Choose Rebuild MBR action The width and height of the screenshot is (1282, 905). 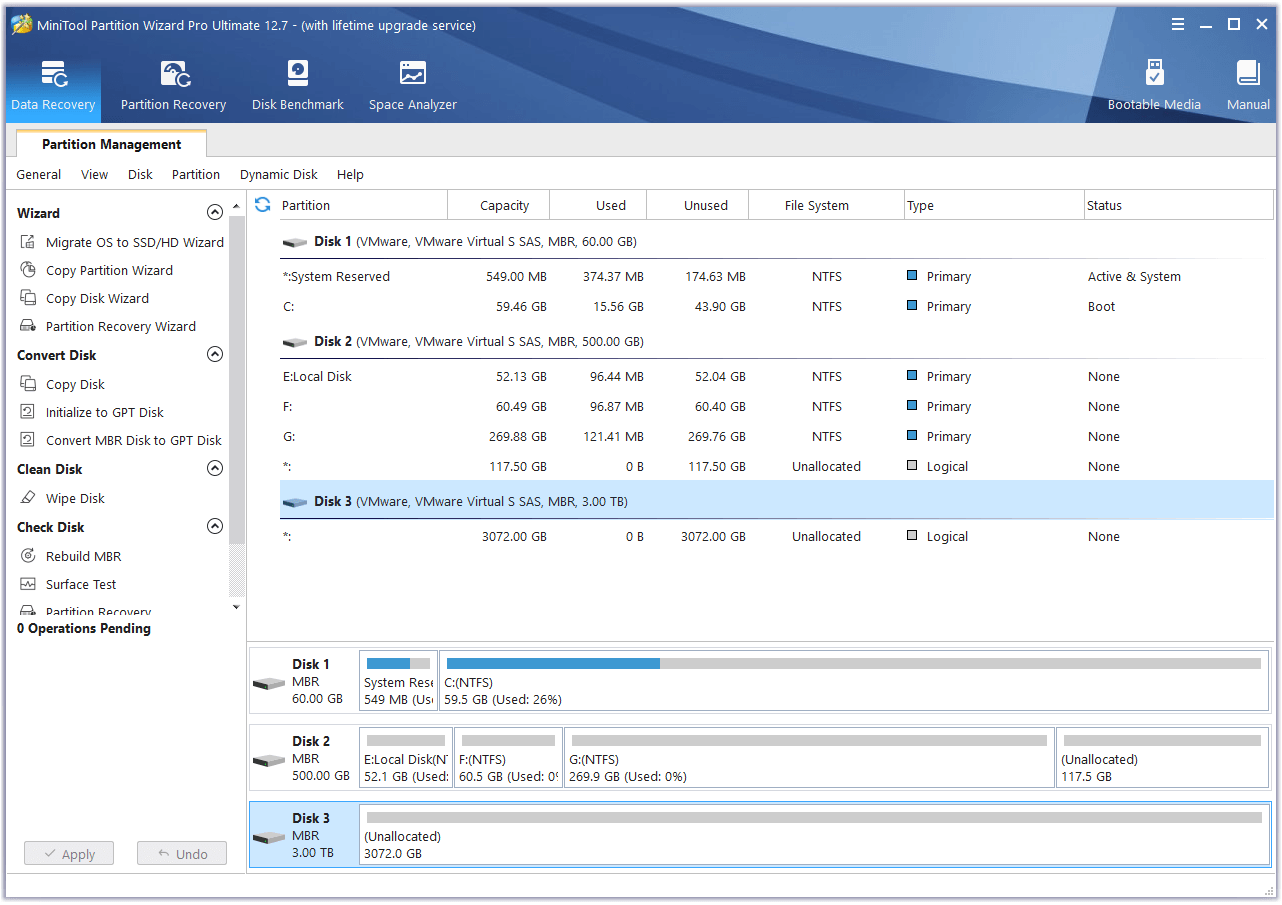tap(71, 556)
